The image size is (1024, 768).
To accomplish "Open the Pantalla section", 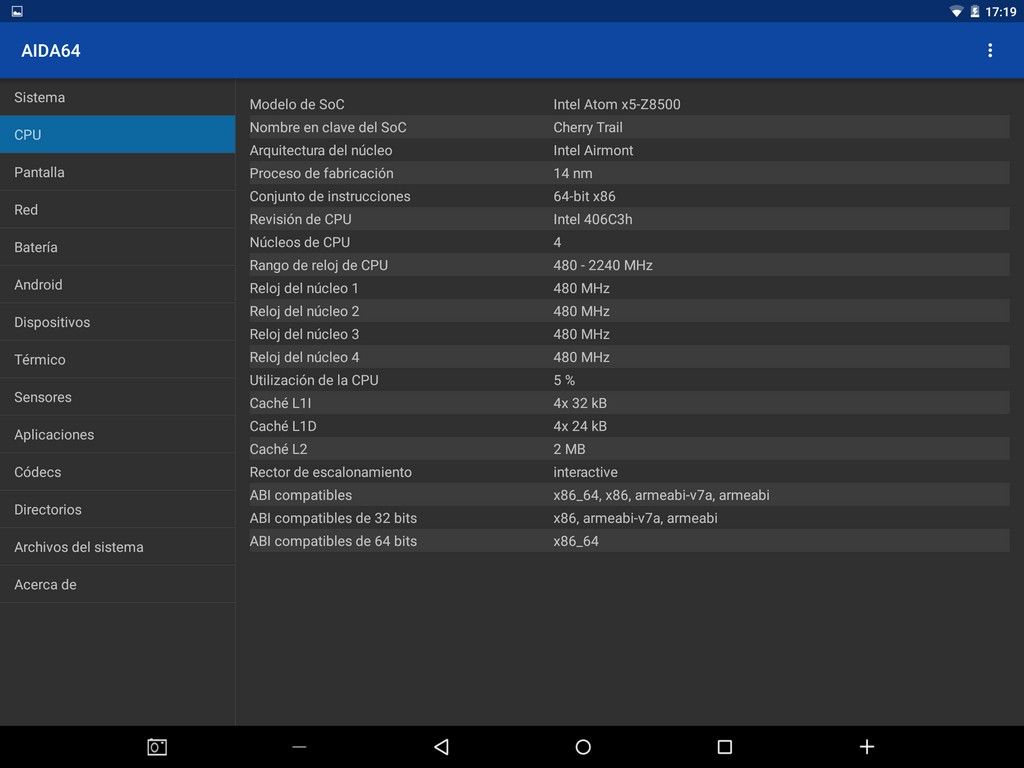I will click(118, 172).
